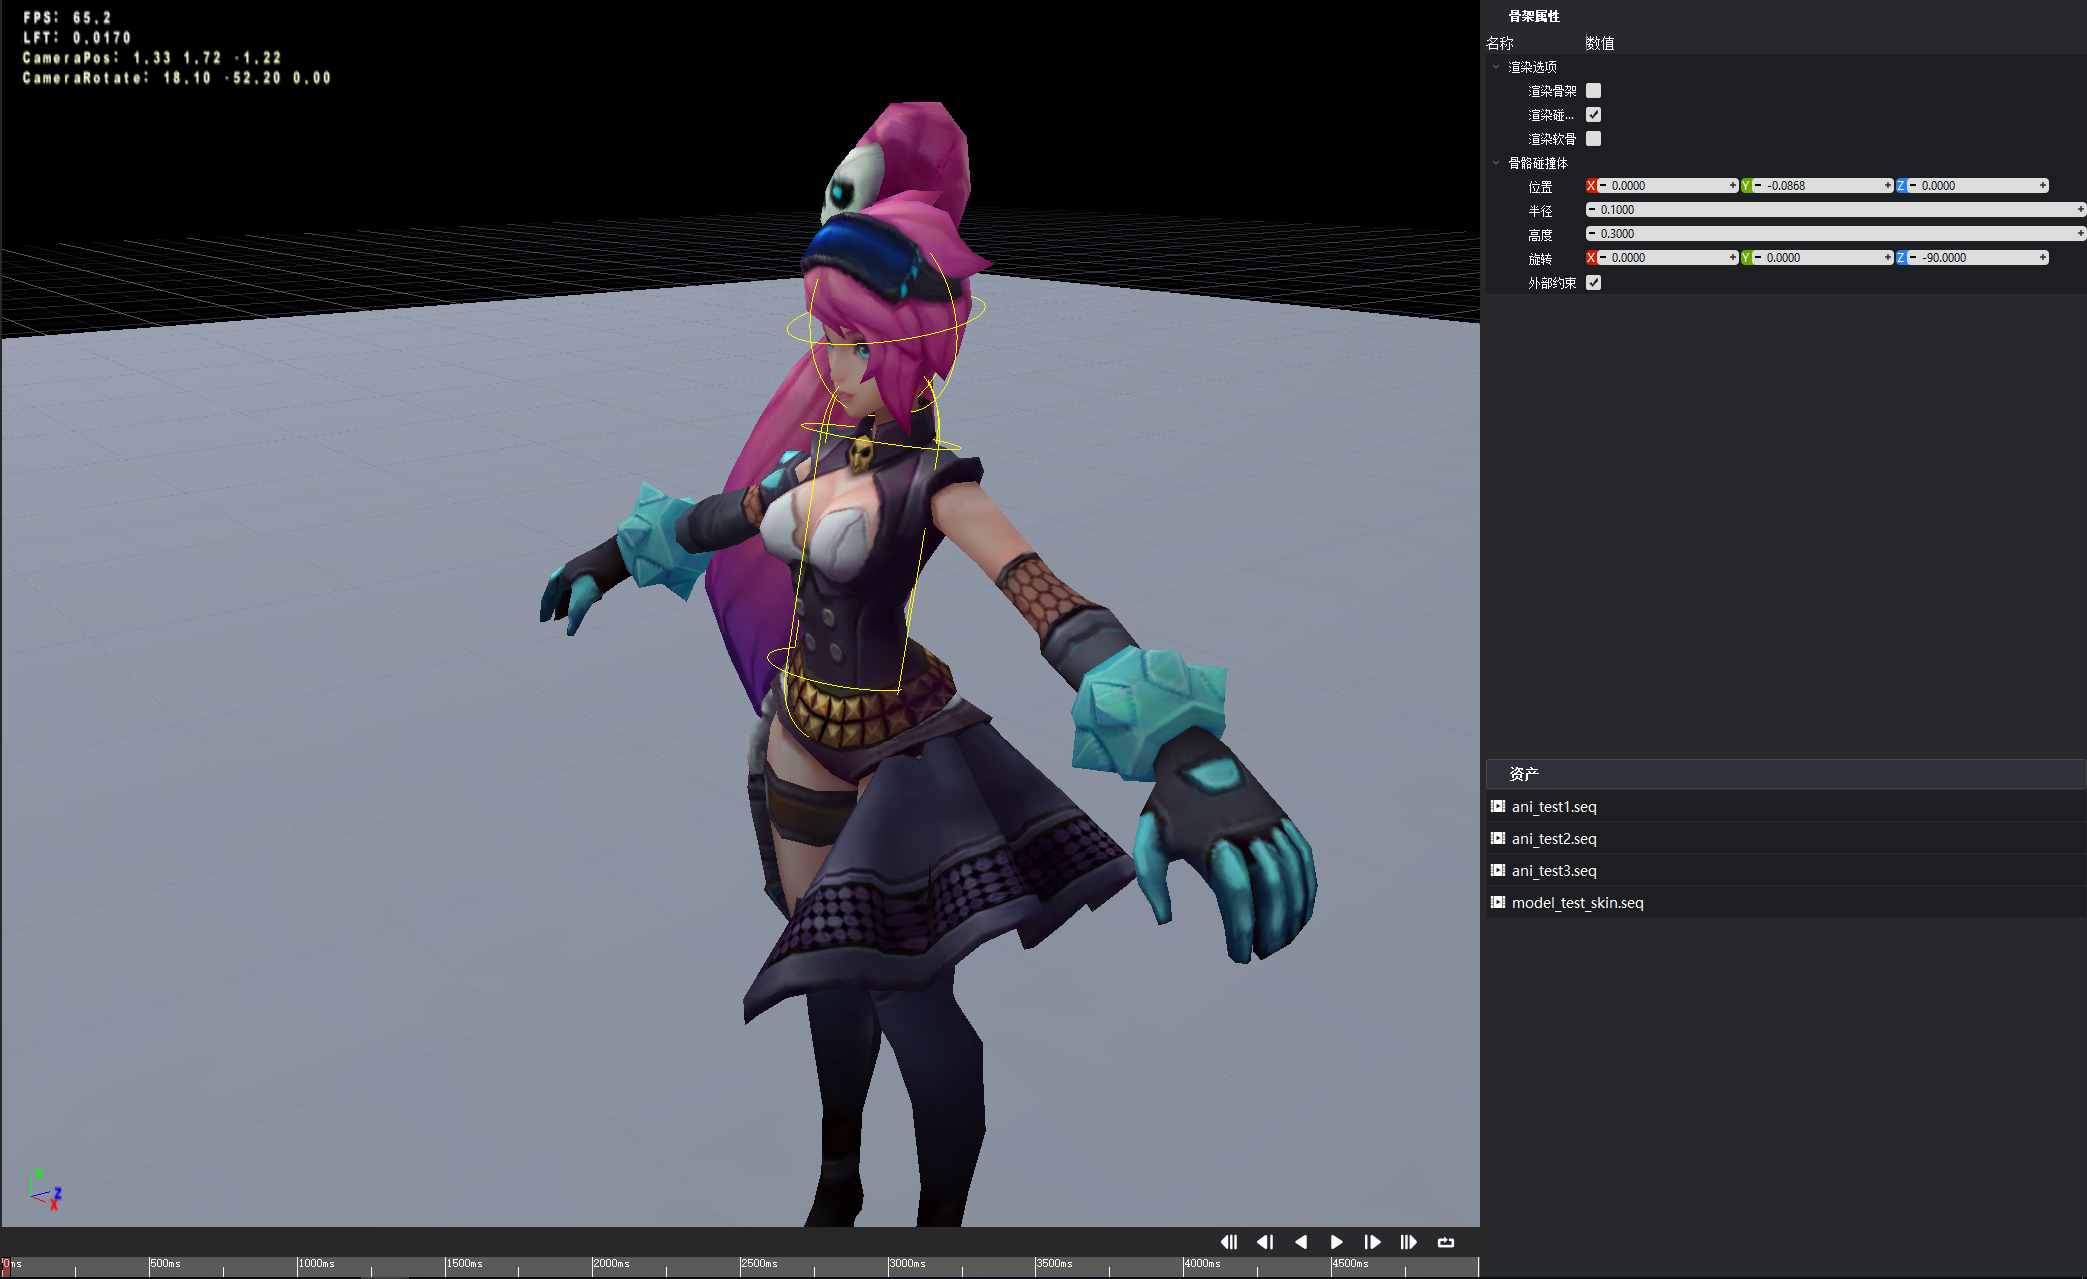Play animation in reverse

coord(1301,1242)
